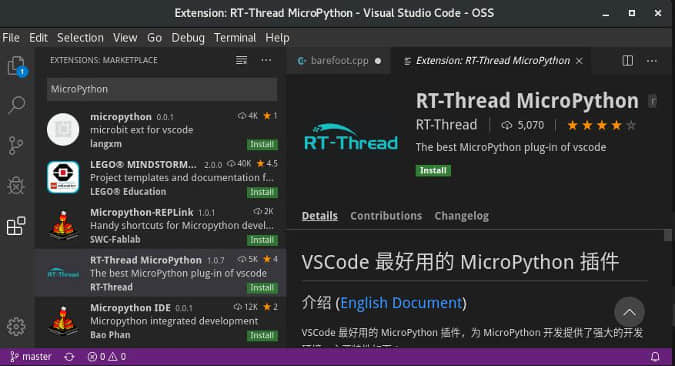Click the errors and warnings count in the status bar
Screen dimensions: 675x366
coord(107,357)
